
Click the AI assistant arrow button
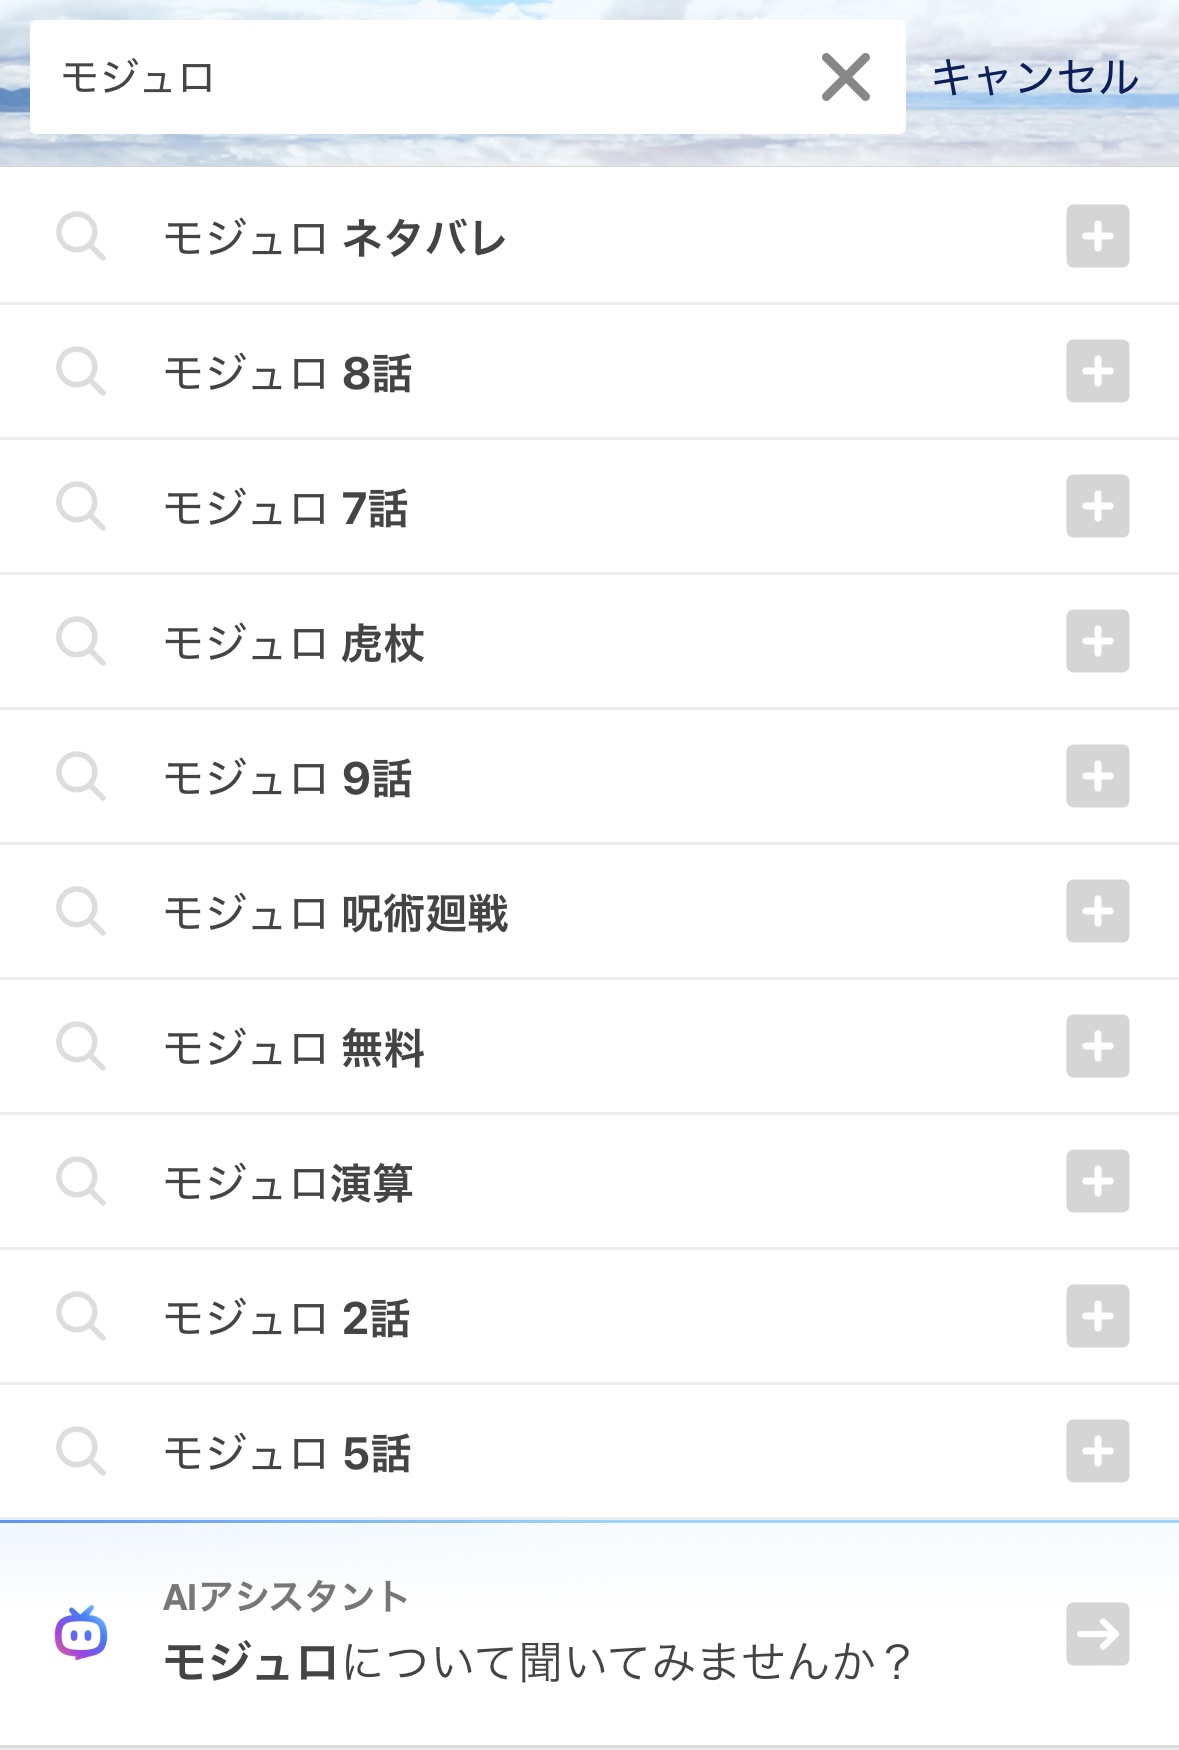click(1097, 1634)
